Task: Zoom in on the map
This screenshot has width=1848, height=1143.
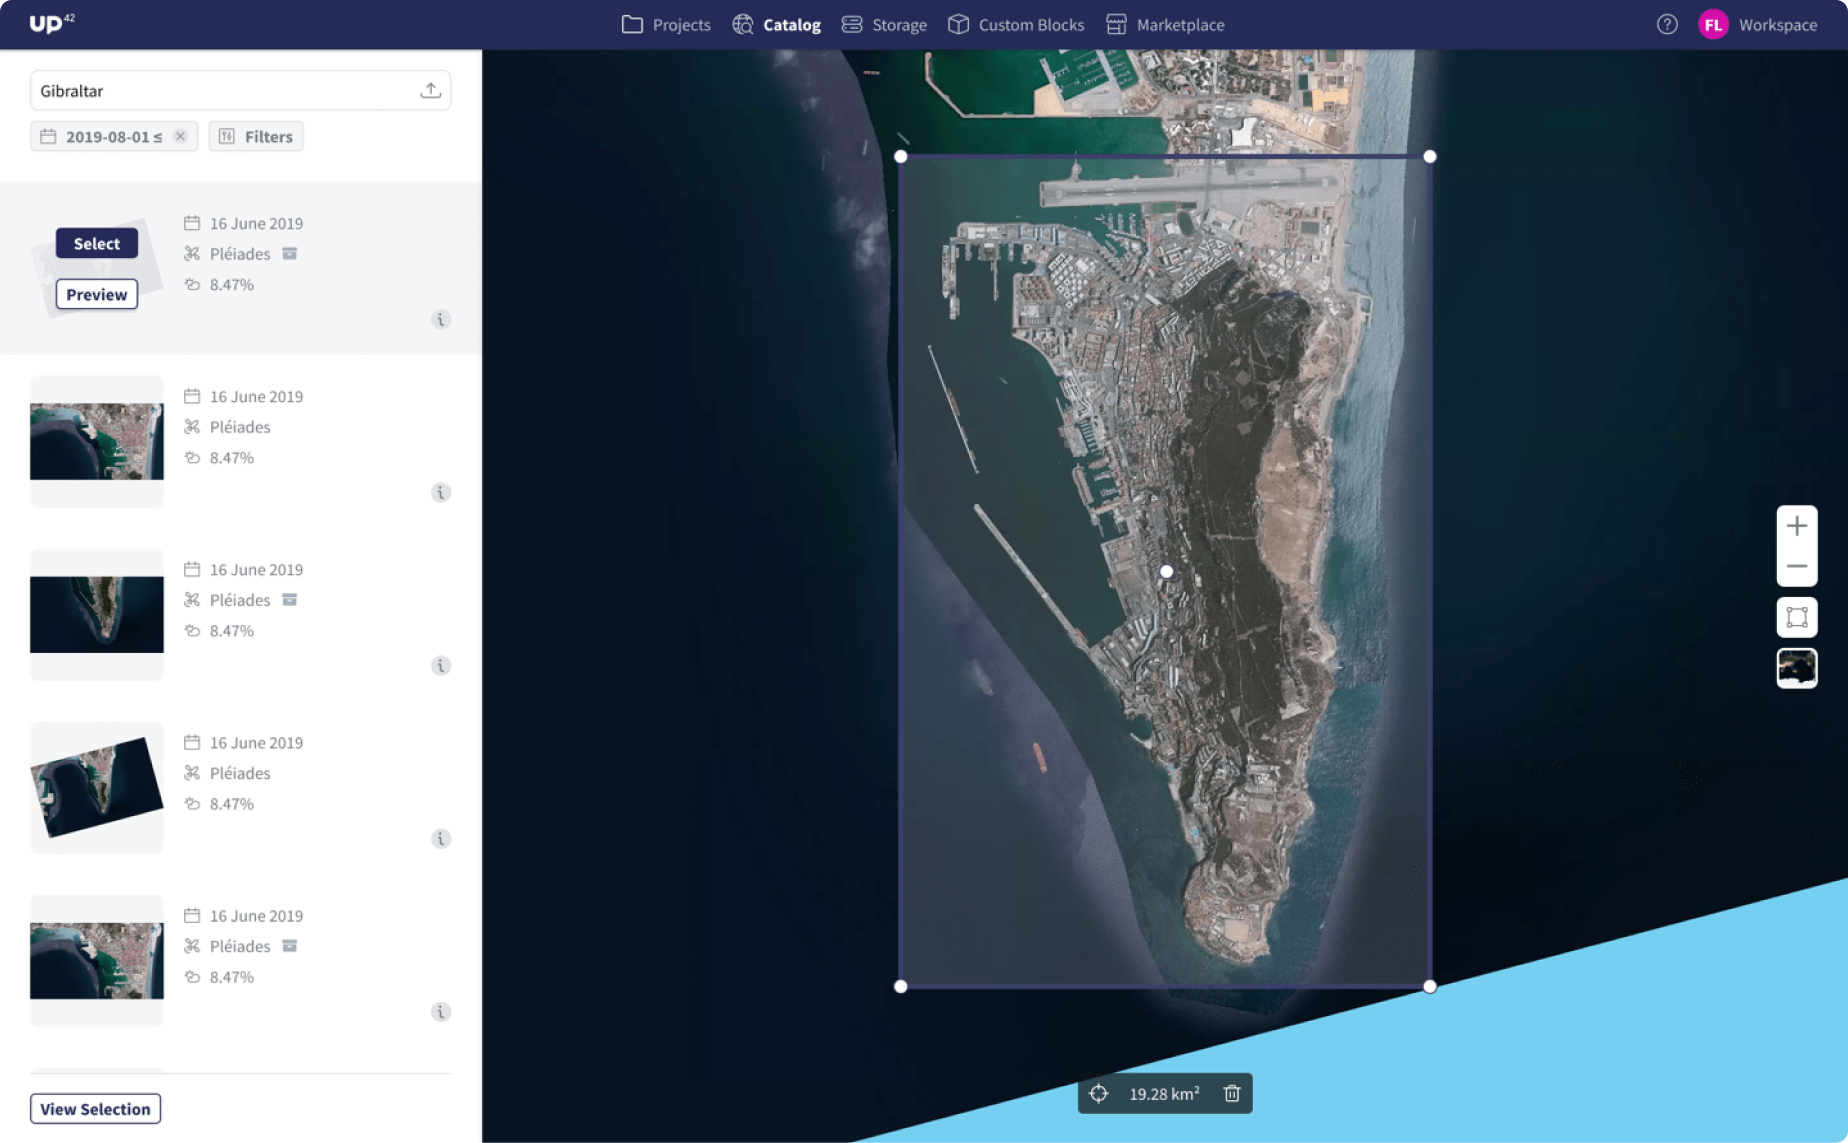Action: (1796, 526)
